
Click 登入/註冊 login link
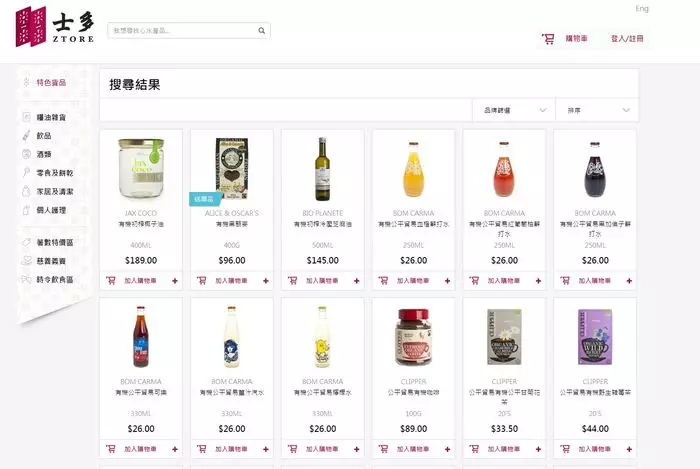(x=627, y=39)
